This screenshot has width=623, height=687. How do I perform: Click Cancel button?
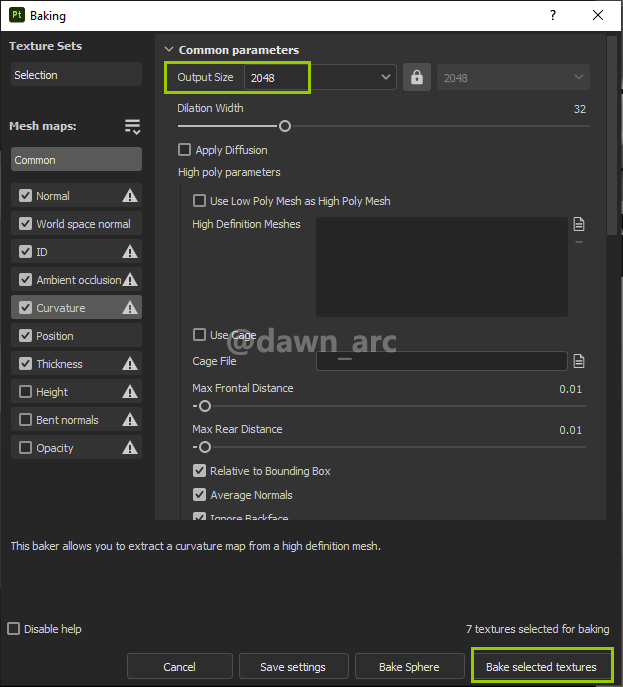point(180,666)
